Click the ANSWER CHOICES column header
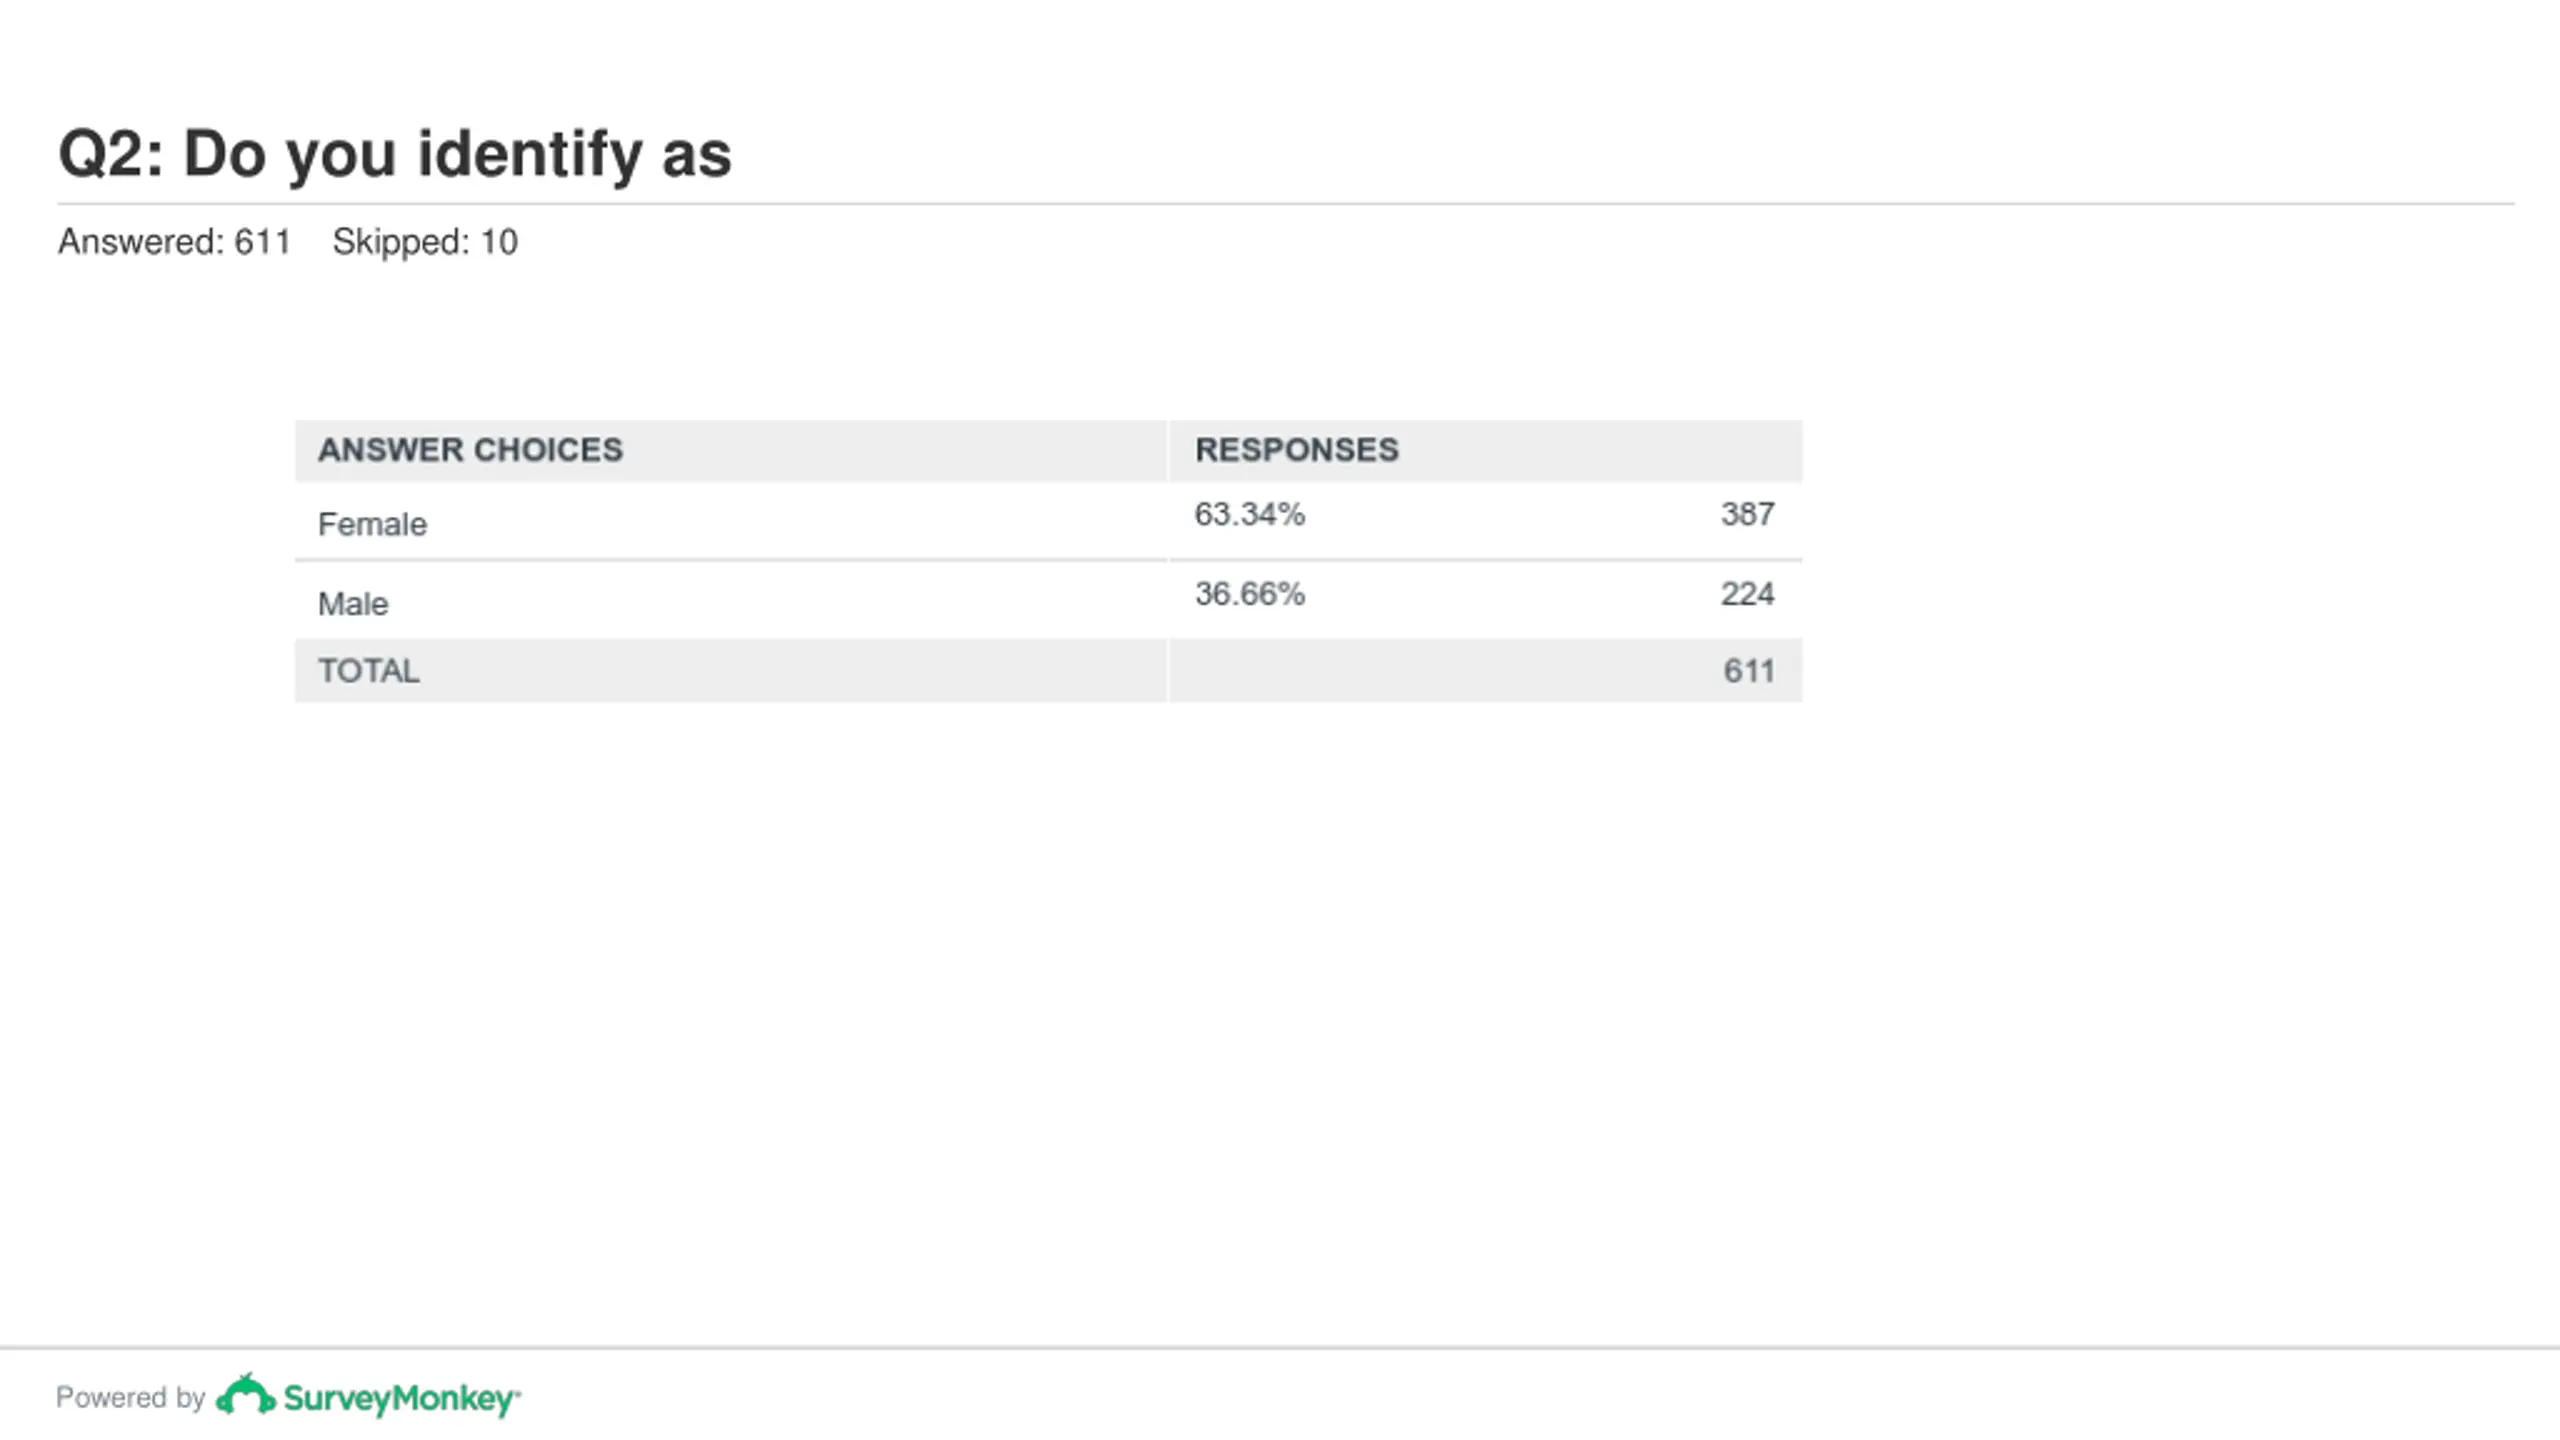 point(470,450)
